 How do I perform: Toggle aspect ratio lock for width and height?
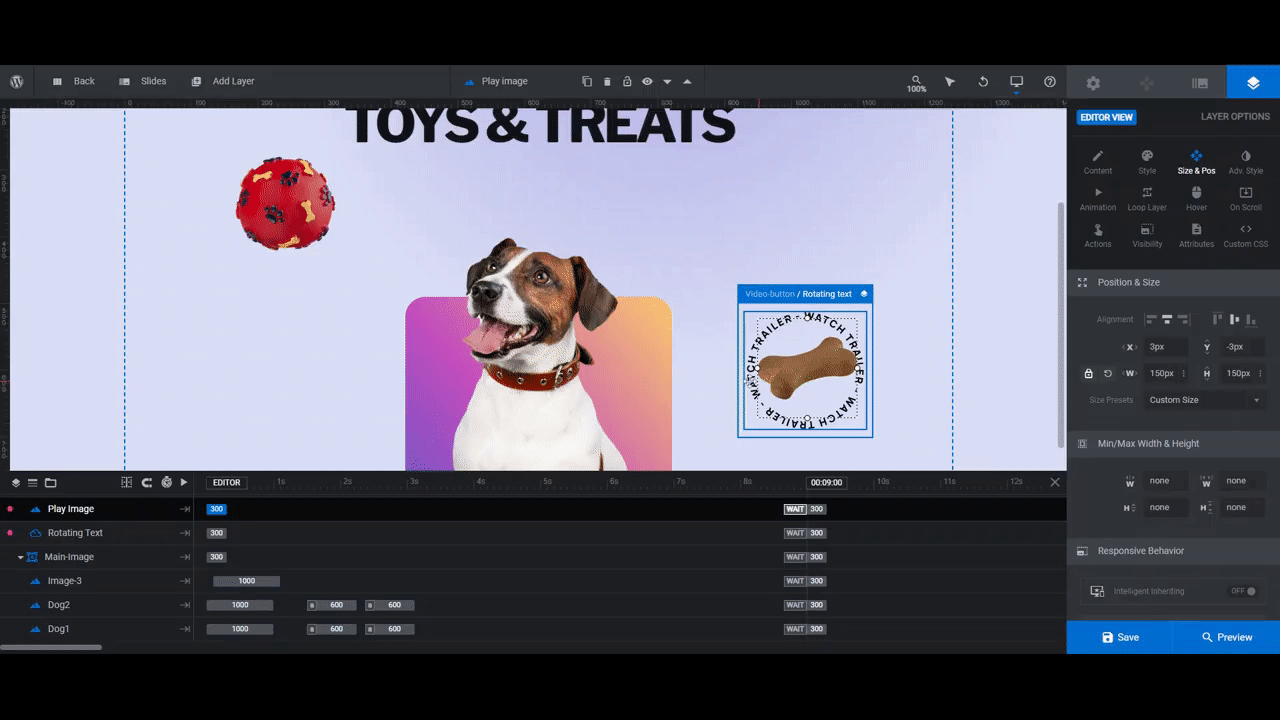(1089, 373)
